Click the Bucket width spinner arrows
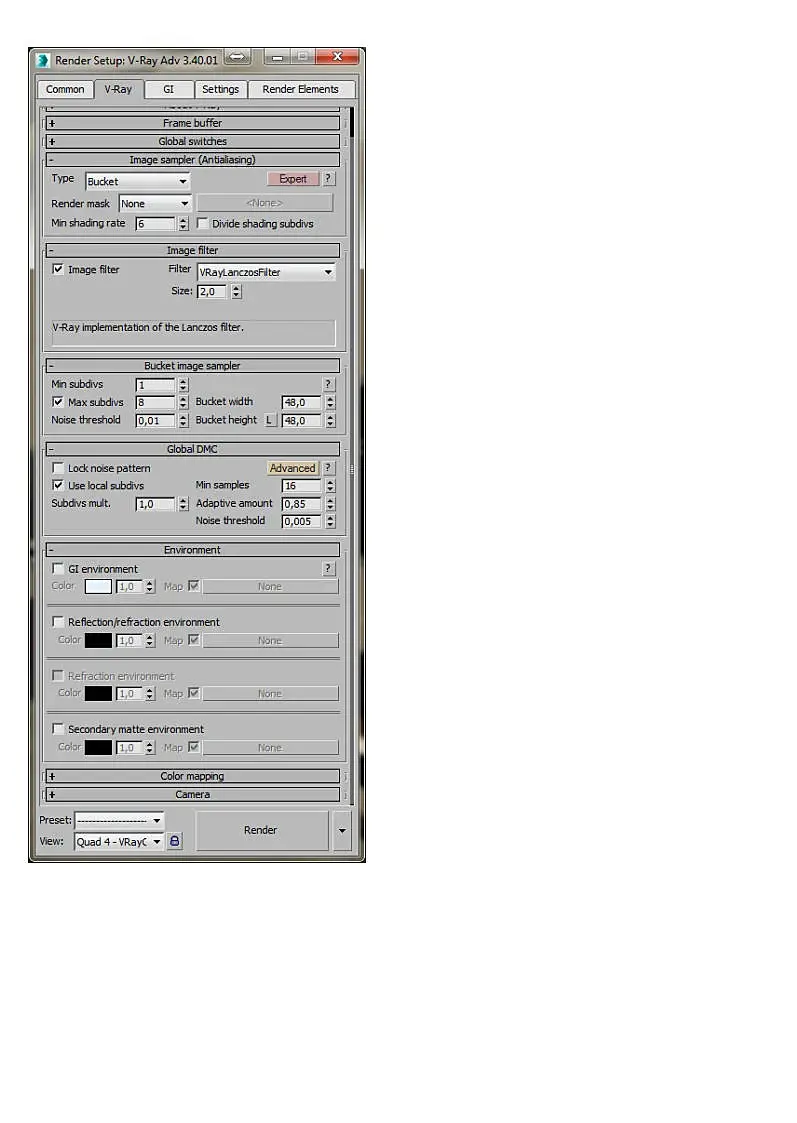The image size is (797, 1123). [330, 403]
